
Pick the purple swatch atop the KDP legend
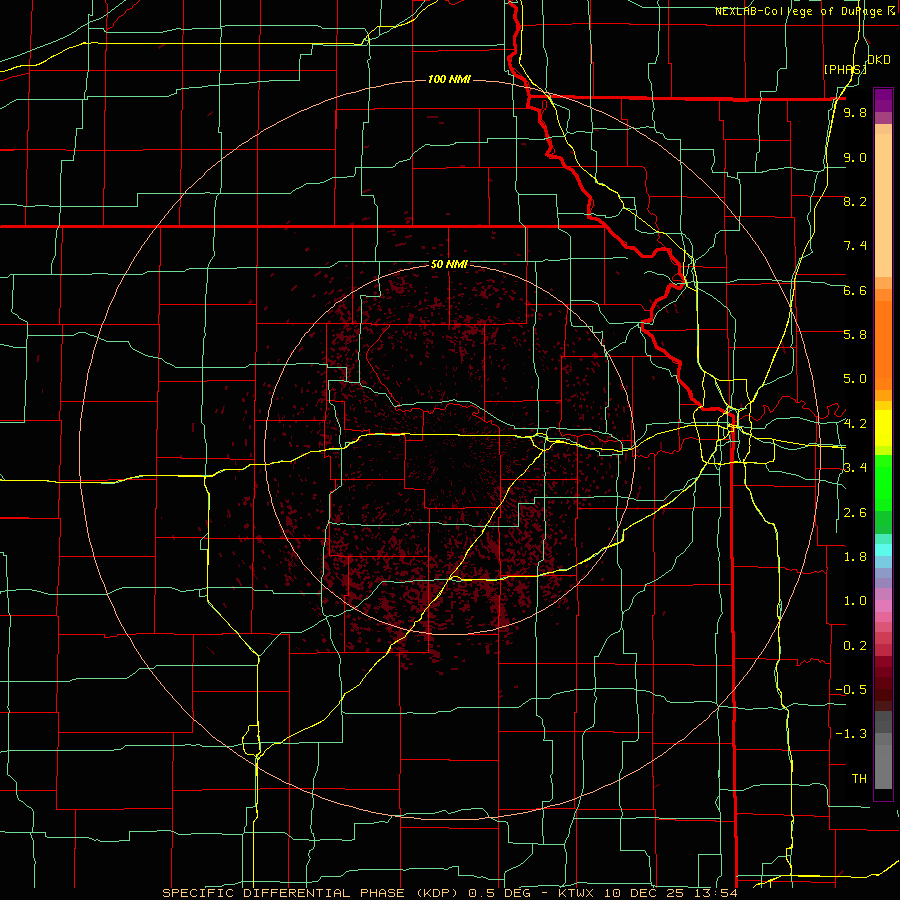tap(883, 100)
